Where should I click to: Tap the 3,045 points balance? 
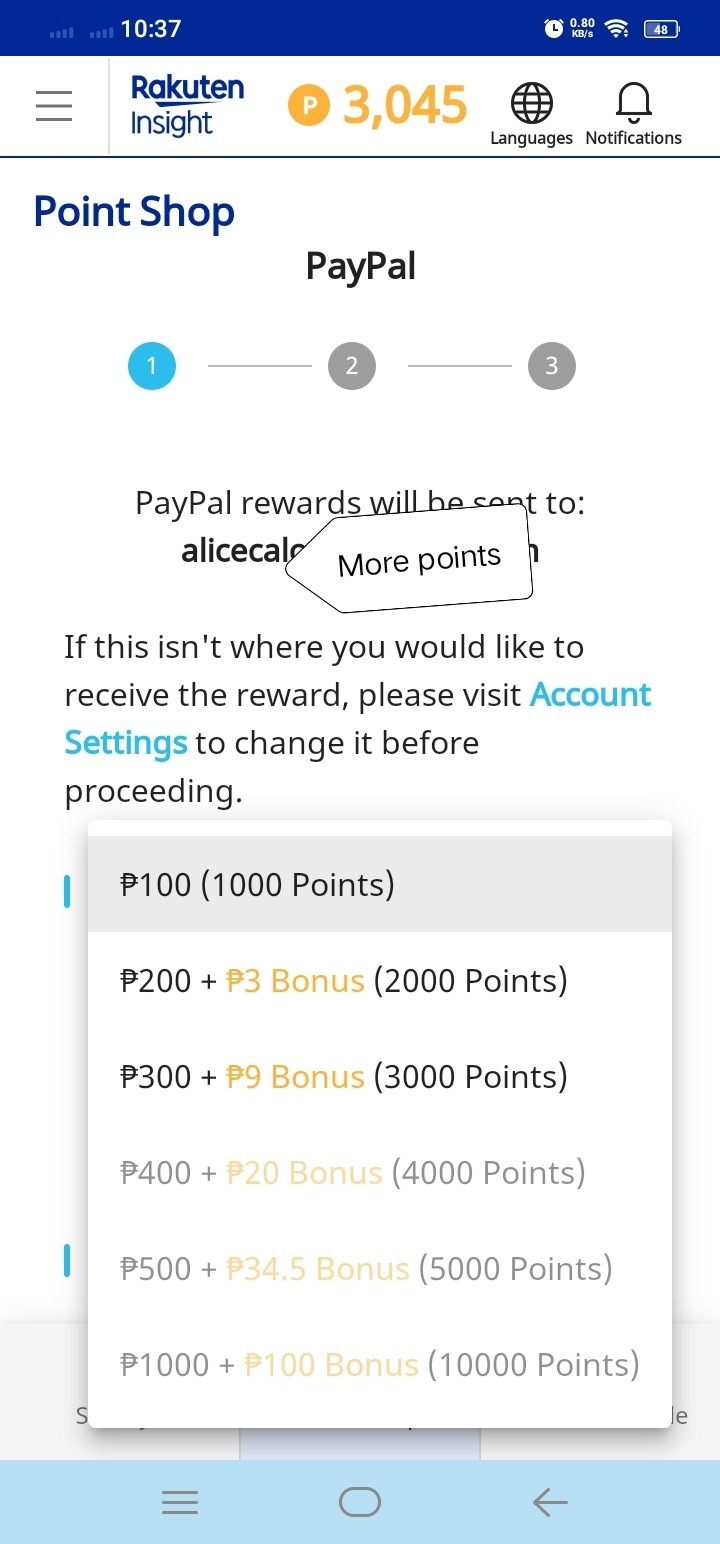pyautogui.click(x=405, y=105)
